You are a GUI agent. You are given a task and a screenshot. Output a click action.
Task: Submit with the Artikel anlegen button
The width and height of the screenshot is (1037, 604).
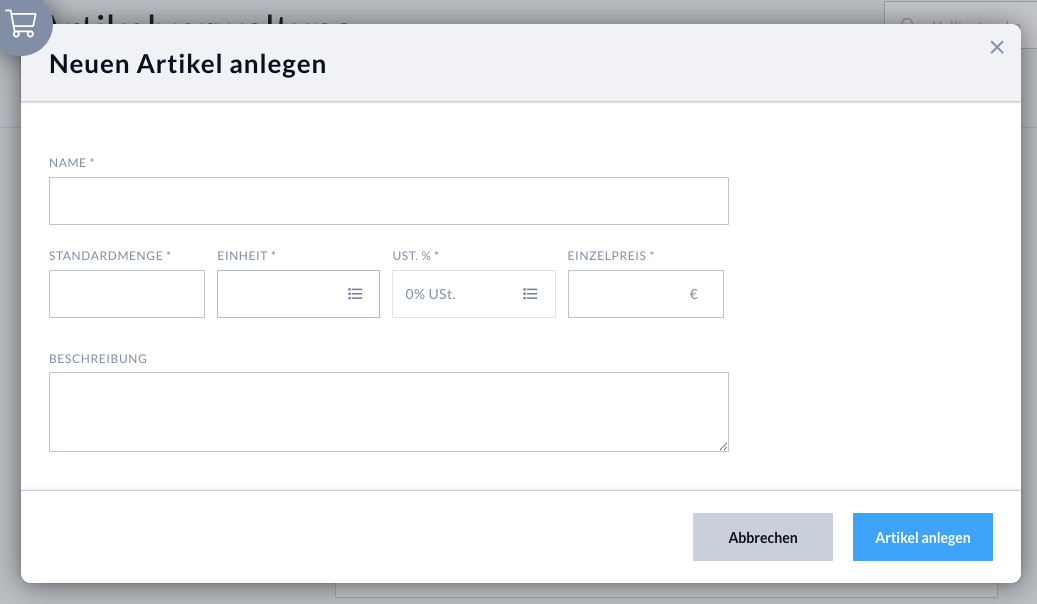coord(922,537)
